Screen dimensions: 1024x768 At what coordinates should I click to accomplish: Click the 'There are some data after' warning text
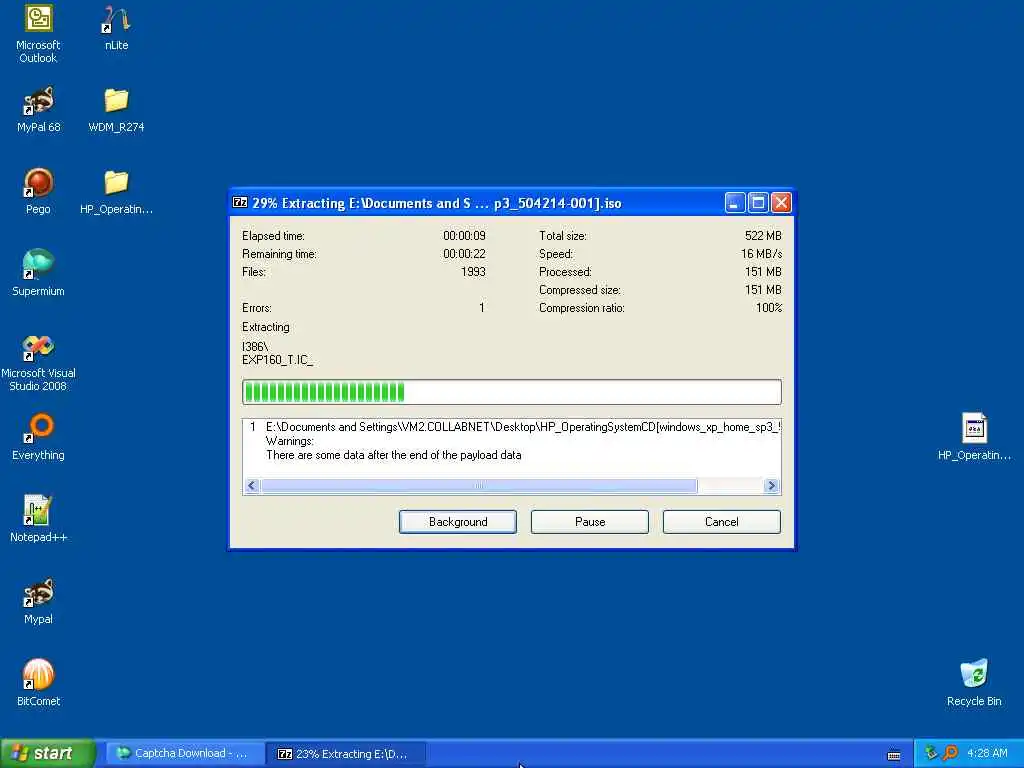click(393, 455)
